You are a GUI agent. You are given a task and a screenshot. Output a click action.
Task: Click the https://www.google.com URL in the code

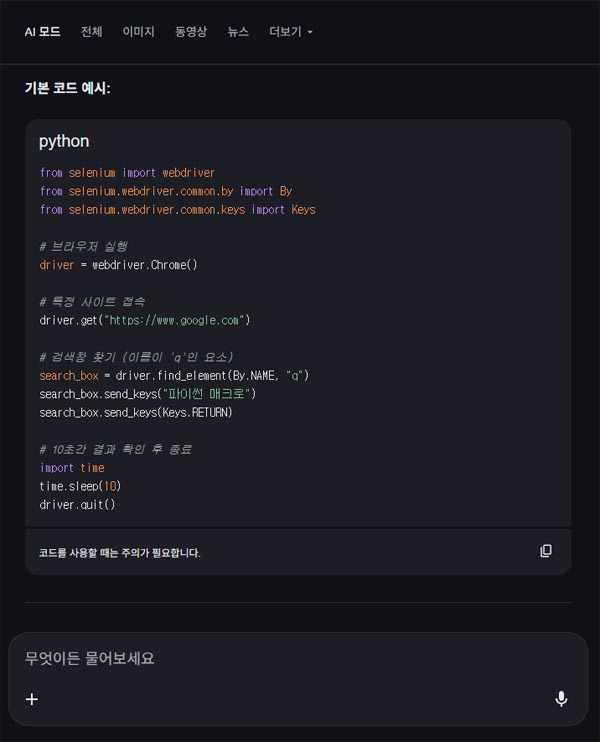(x=171, y=320)
